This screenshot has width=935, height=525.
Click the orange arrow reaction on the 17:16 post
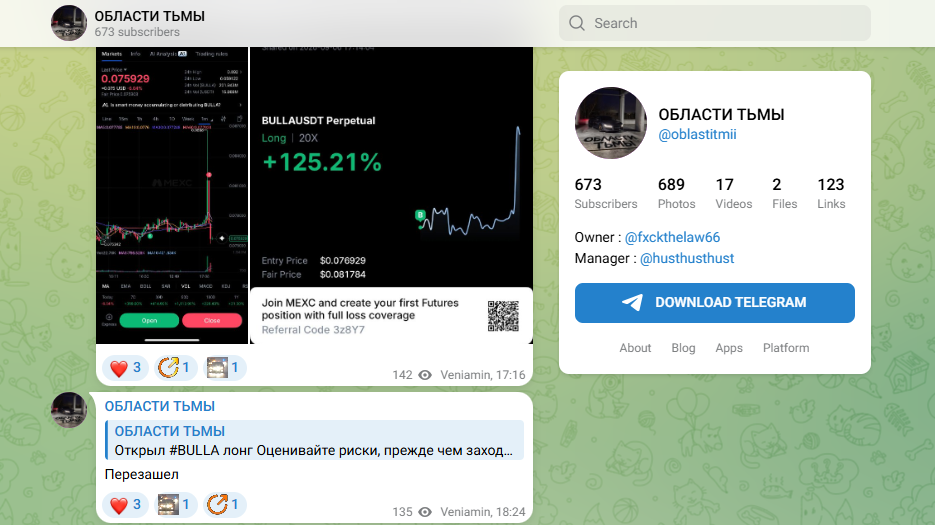tap(175, 368)
